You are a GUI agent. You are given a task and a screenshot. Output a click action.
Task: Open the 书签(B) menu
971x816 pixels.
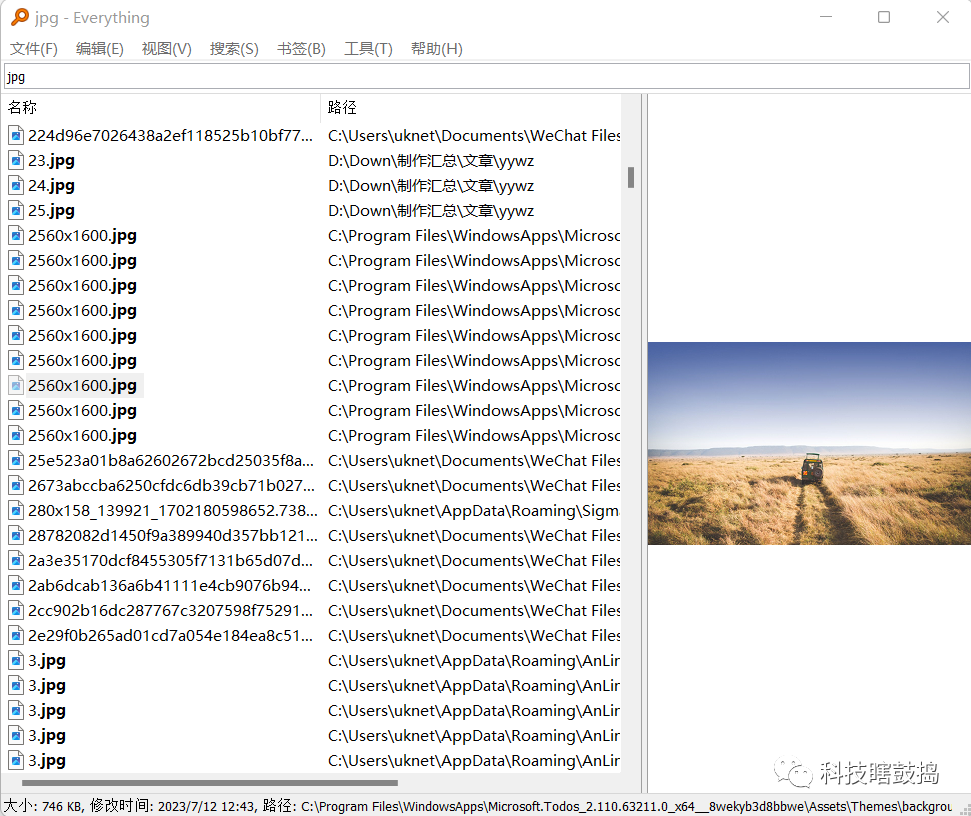(x=301, y=49)
